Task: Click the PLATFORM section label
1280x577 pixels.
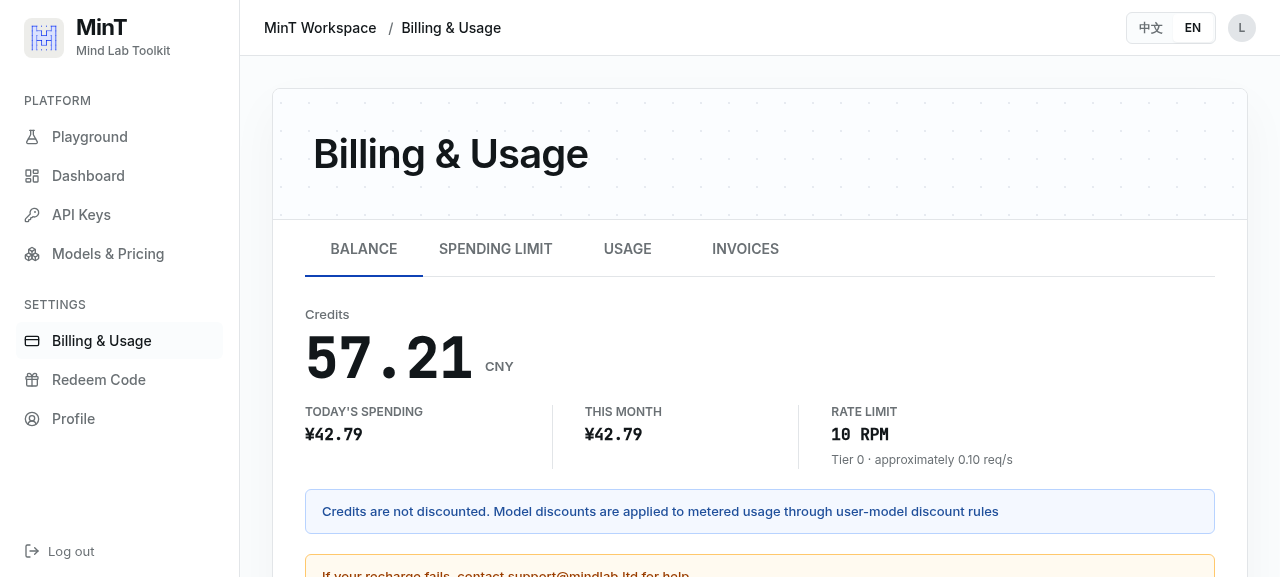Action: tap(57, 101)
